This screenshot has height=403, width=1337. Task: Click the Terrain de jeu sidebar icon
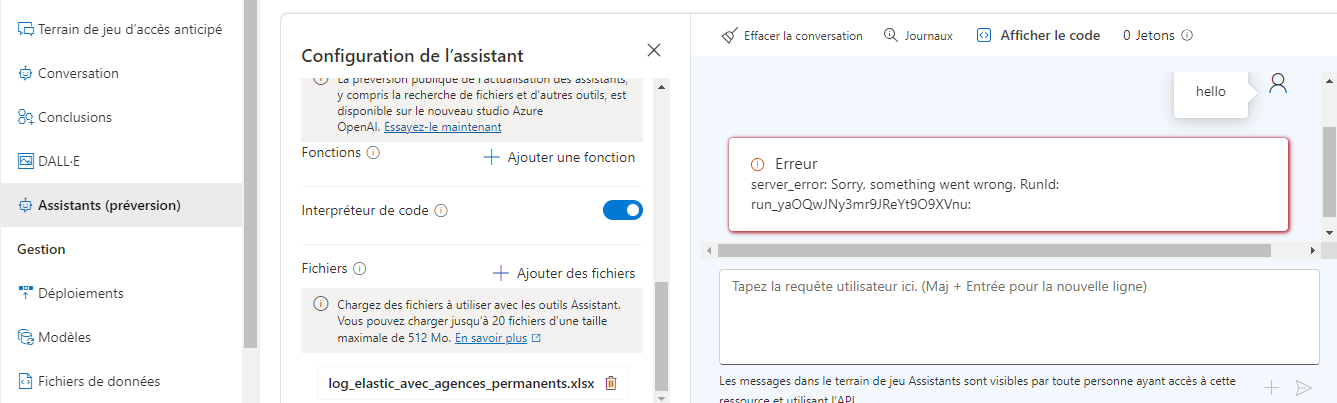click(x=25, y=29)
